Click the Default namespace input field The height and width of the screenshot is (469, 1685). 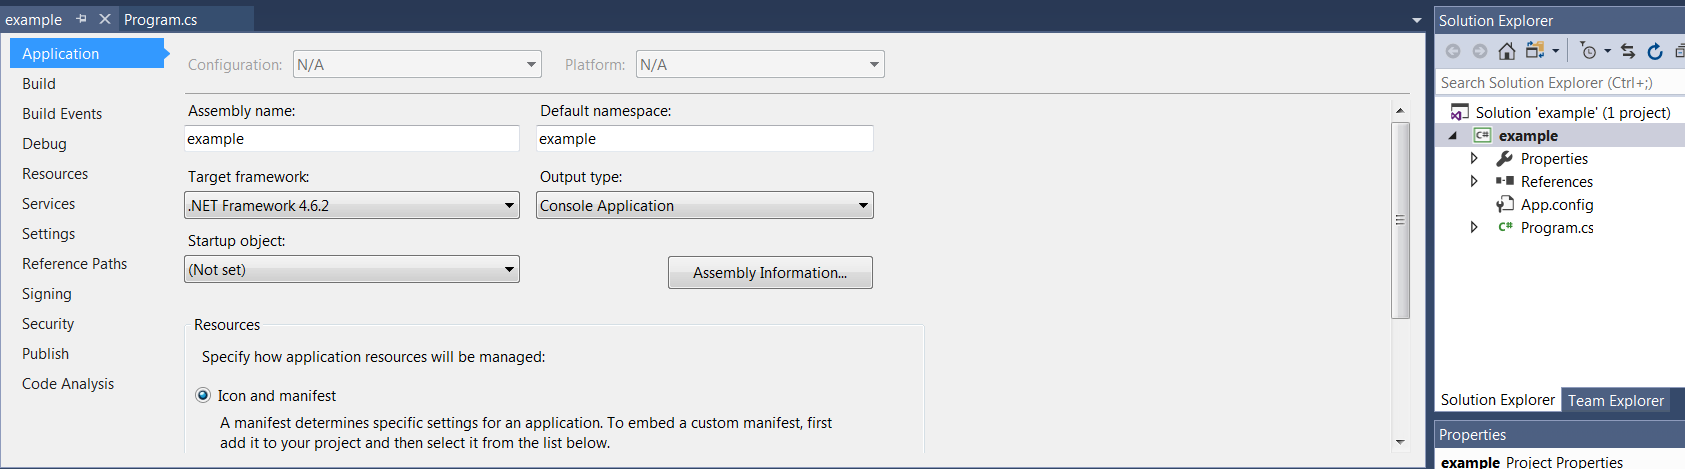click(x=704, y=138)
